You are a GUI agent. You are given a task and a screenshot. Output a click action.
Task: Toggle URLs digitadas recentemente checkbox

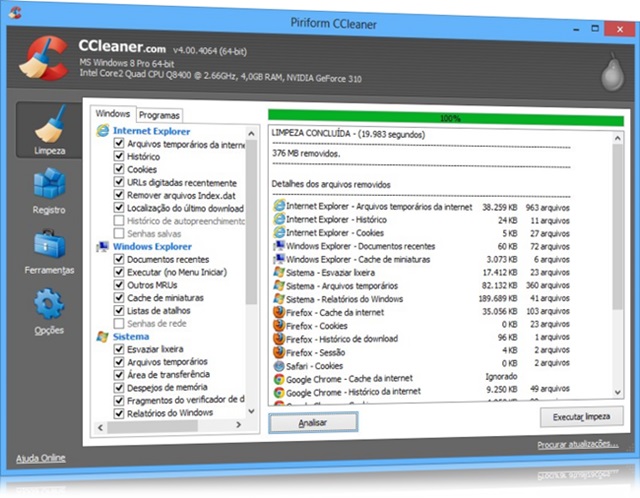(x=119, y=181)
